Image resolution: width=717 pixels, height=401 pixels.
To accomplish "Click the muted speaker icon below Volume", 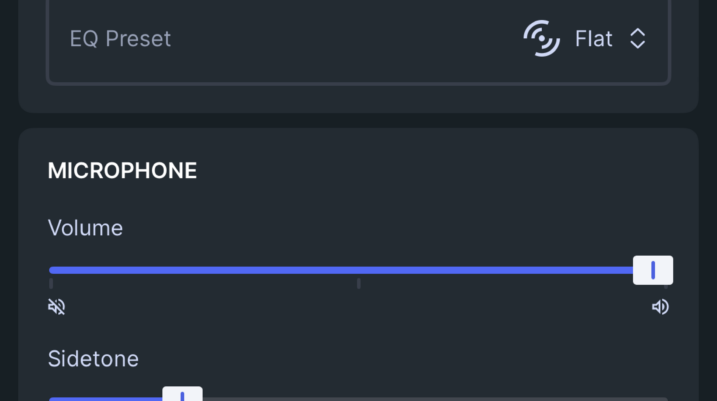I will (x=57, y=306).
